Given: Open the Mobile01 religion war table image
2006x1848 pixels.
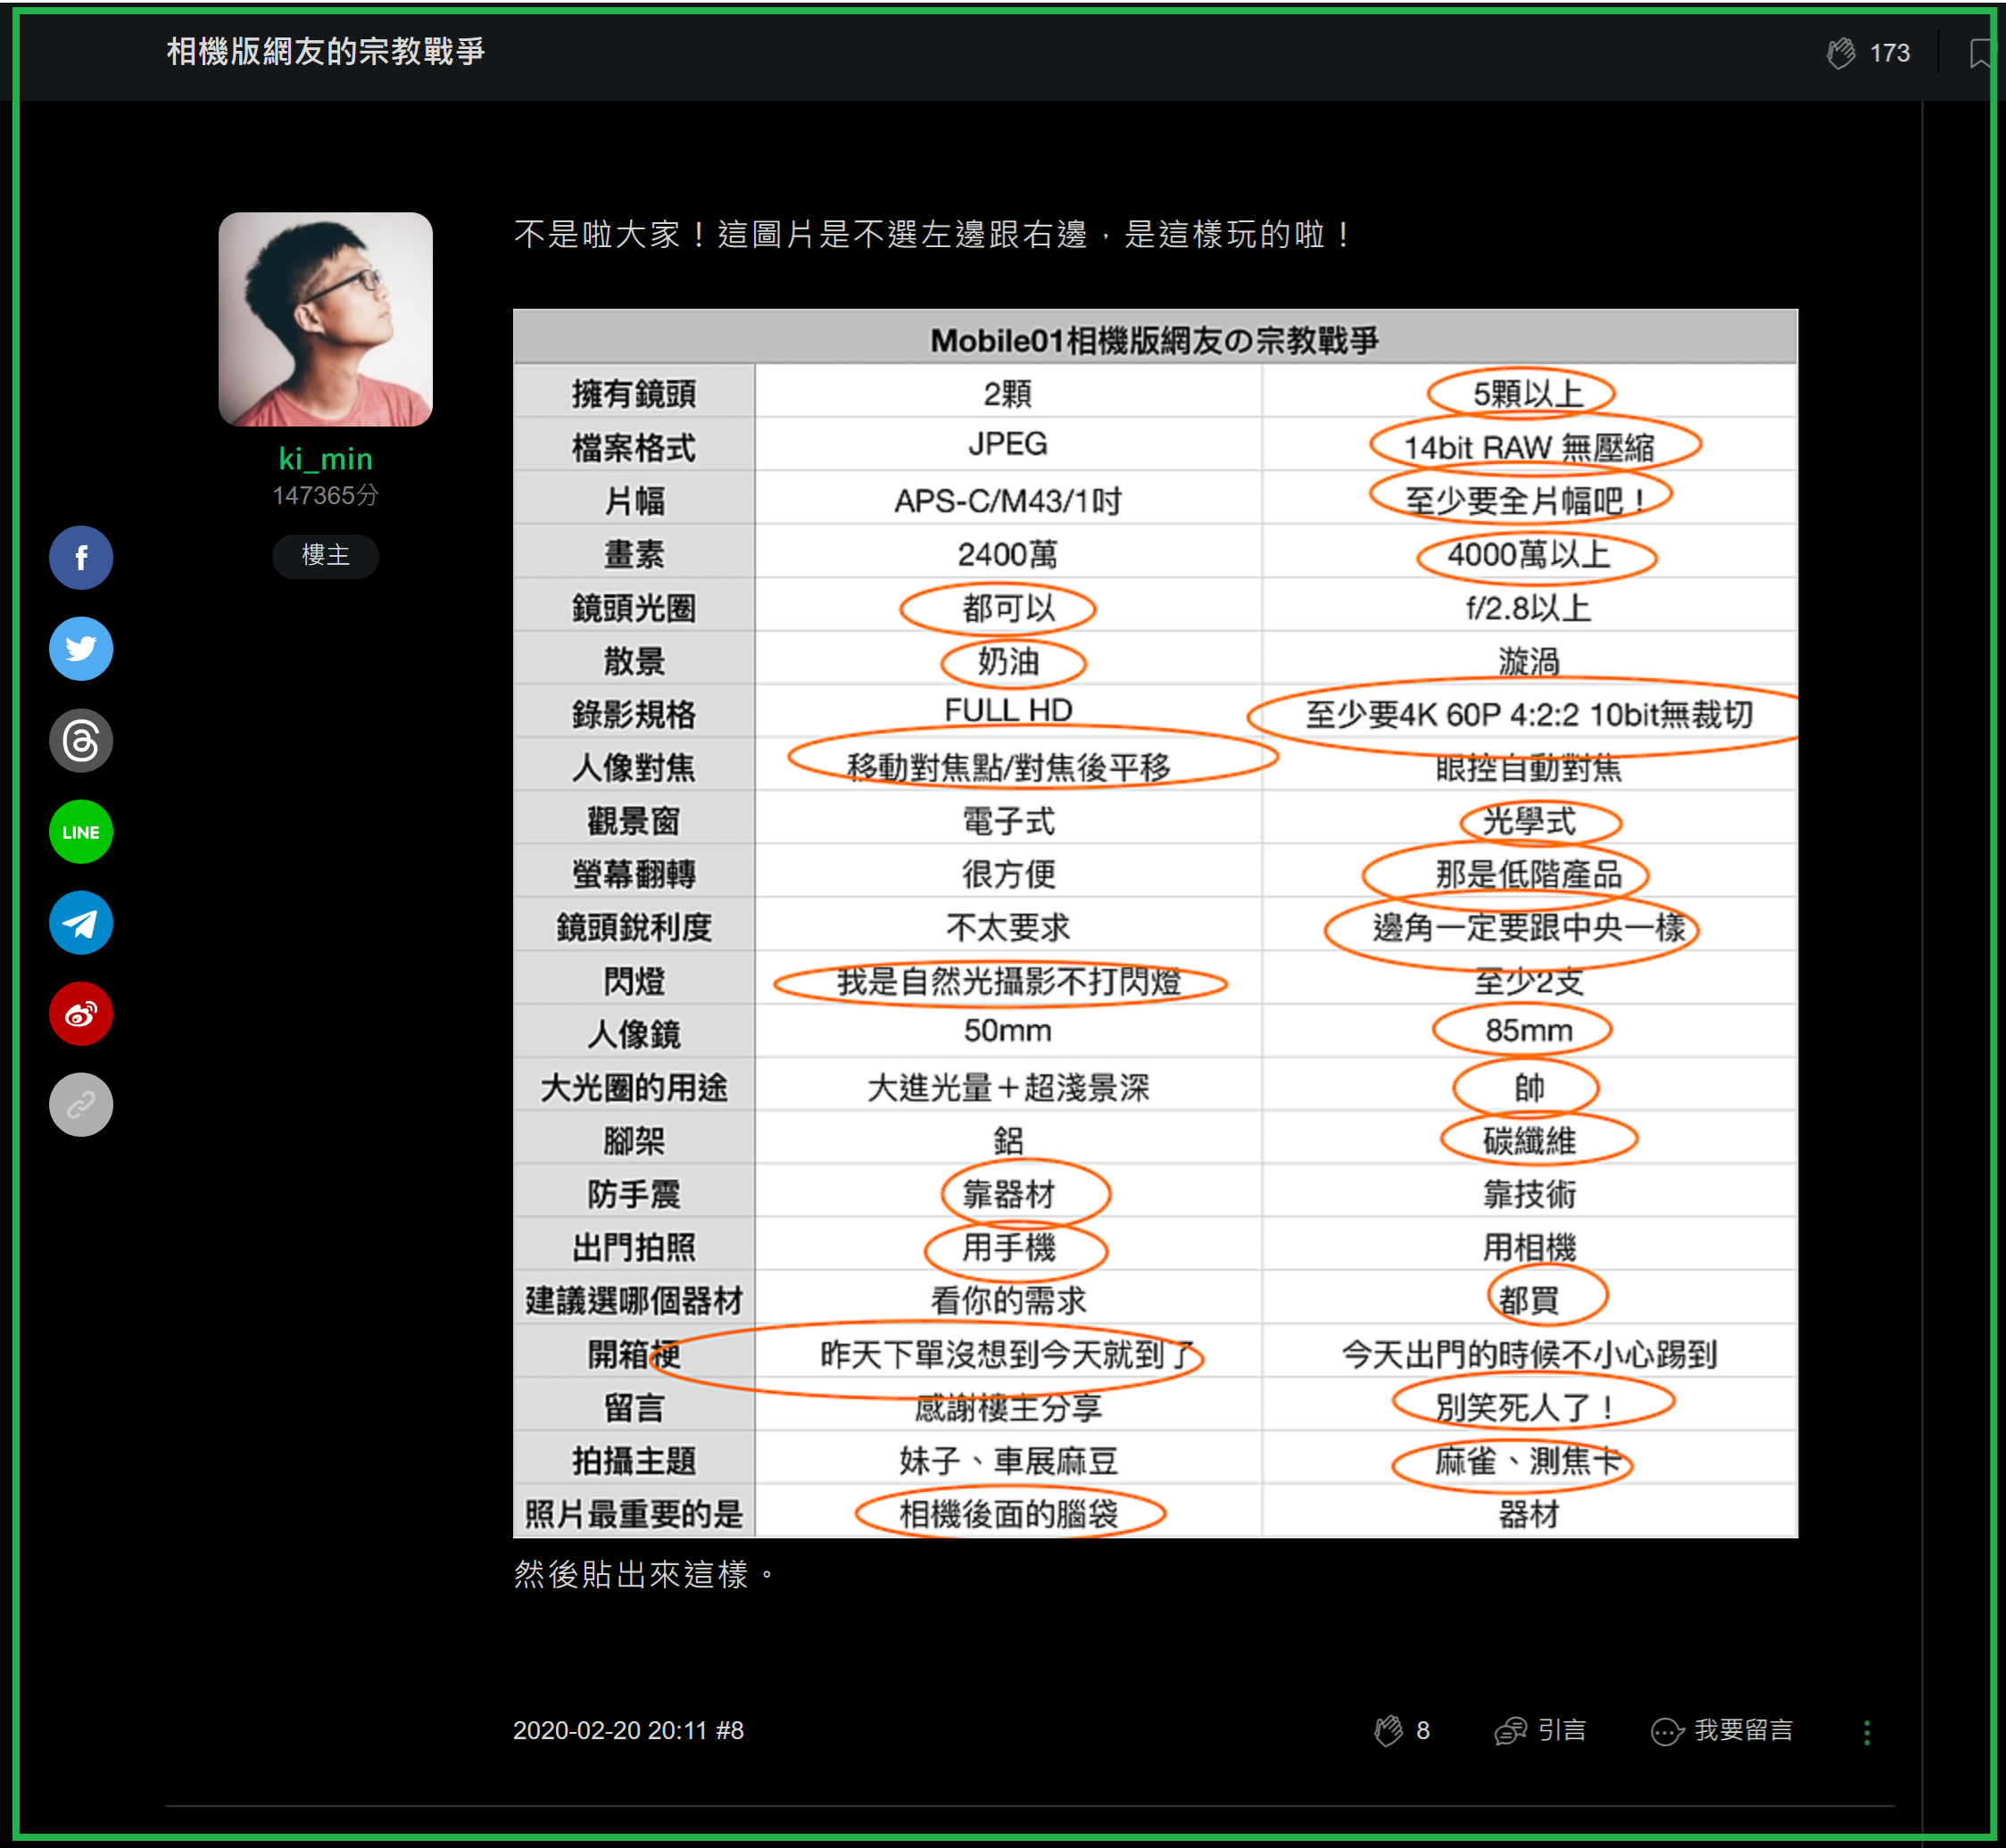Looking at the screenshot, I should pyautogui.click(x=1155, y=923).
